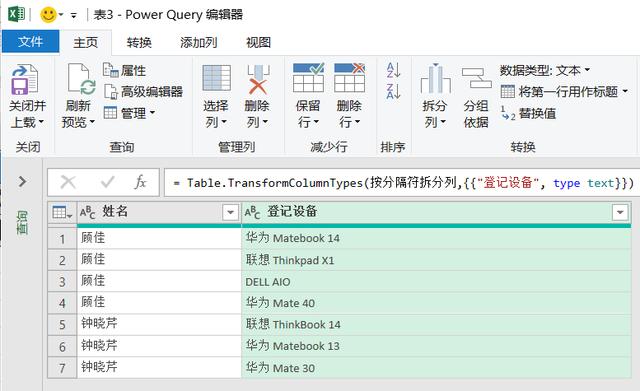
Task: Click cell 华为 Matebook 14
Action: [436, 238]
